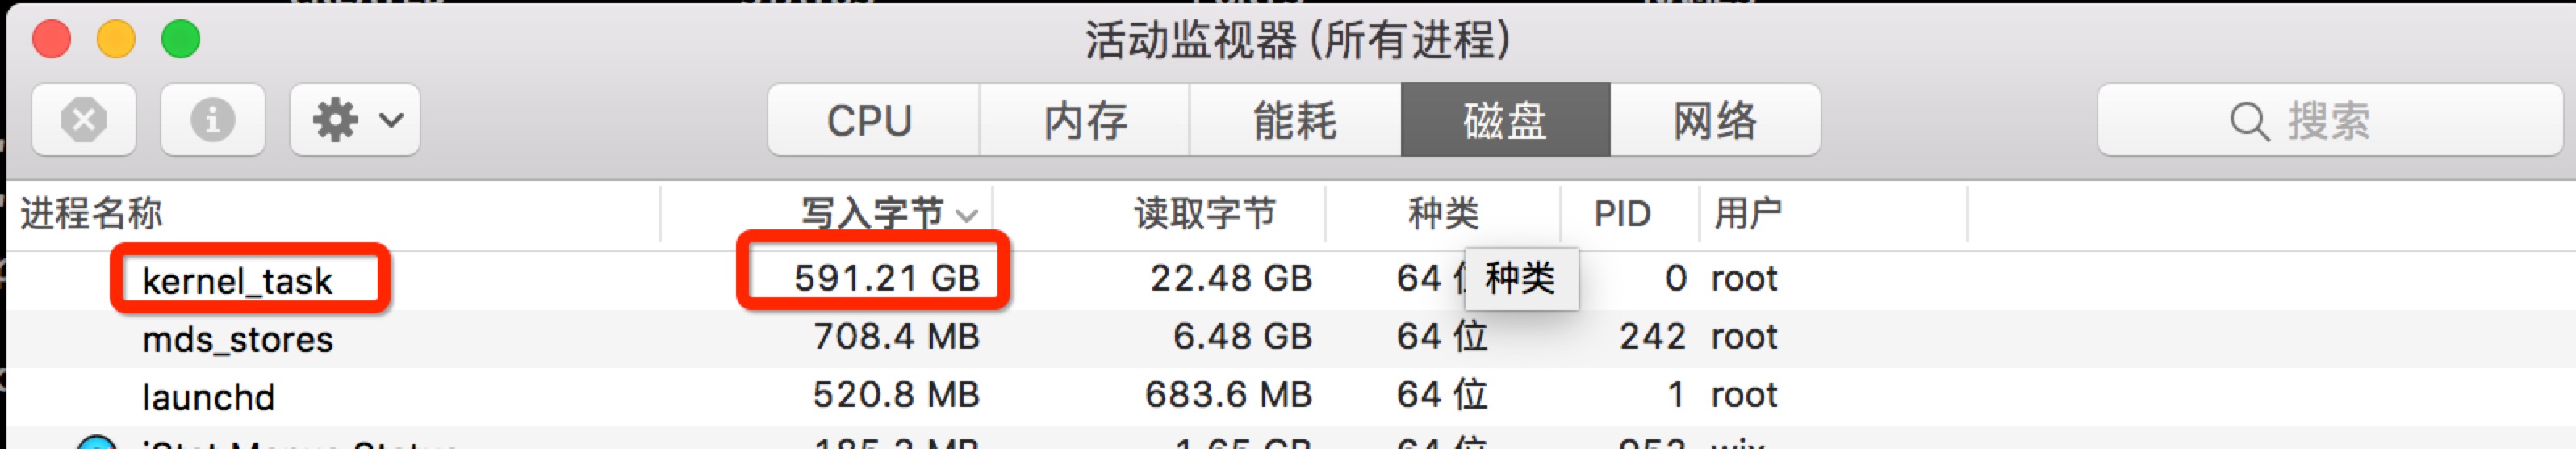
Task: Select the 磁盘 tab
Action: point(1505,120)
